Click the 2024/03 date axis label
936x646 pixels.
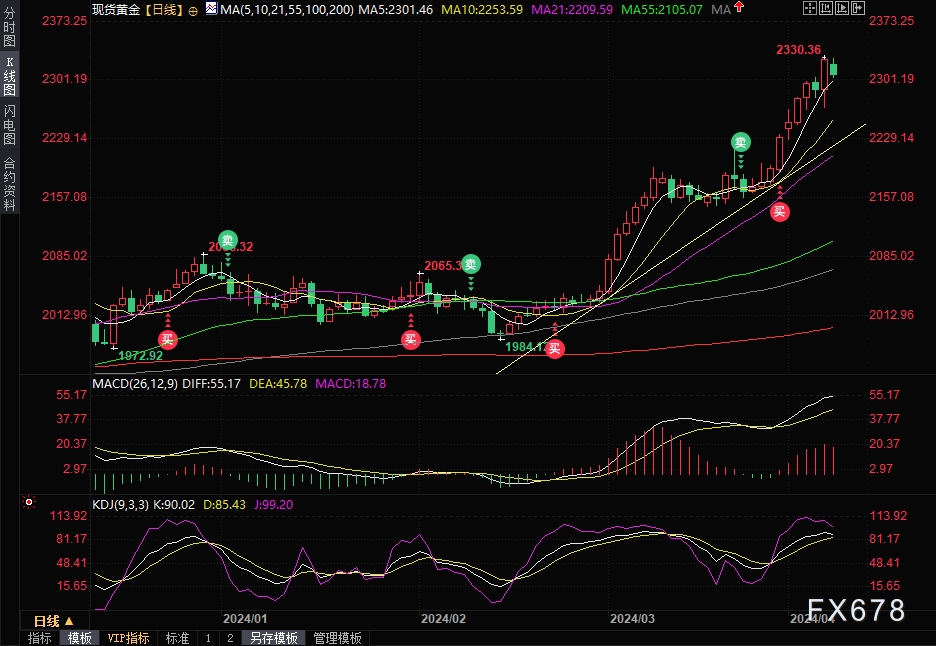(632, 619)
